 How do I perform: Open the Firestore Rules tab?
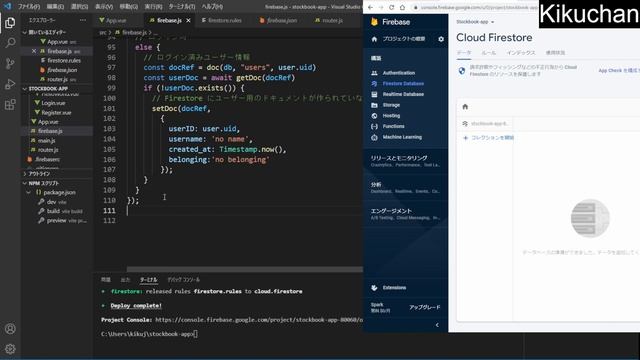(x=489, y=53)
